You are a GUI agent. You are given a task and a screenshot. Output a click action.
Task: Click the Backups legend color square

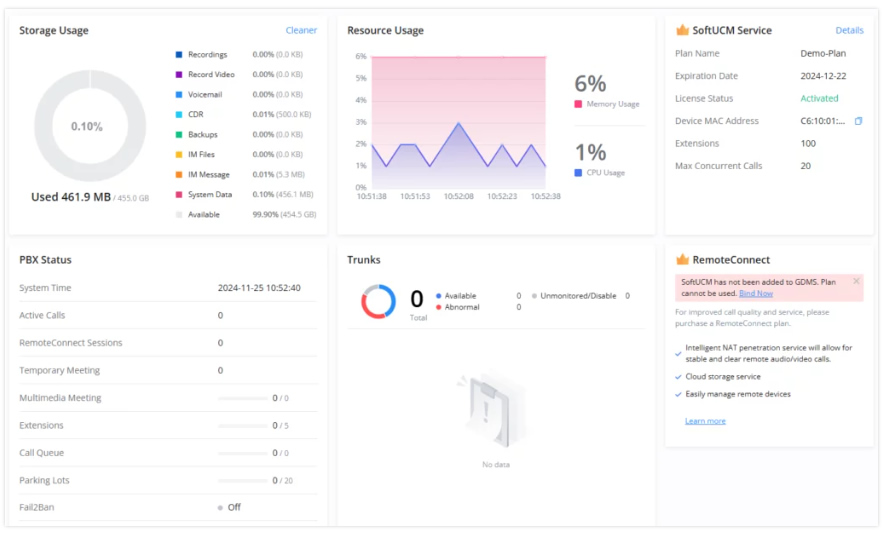click(x=179, y=135)
